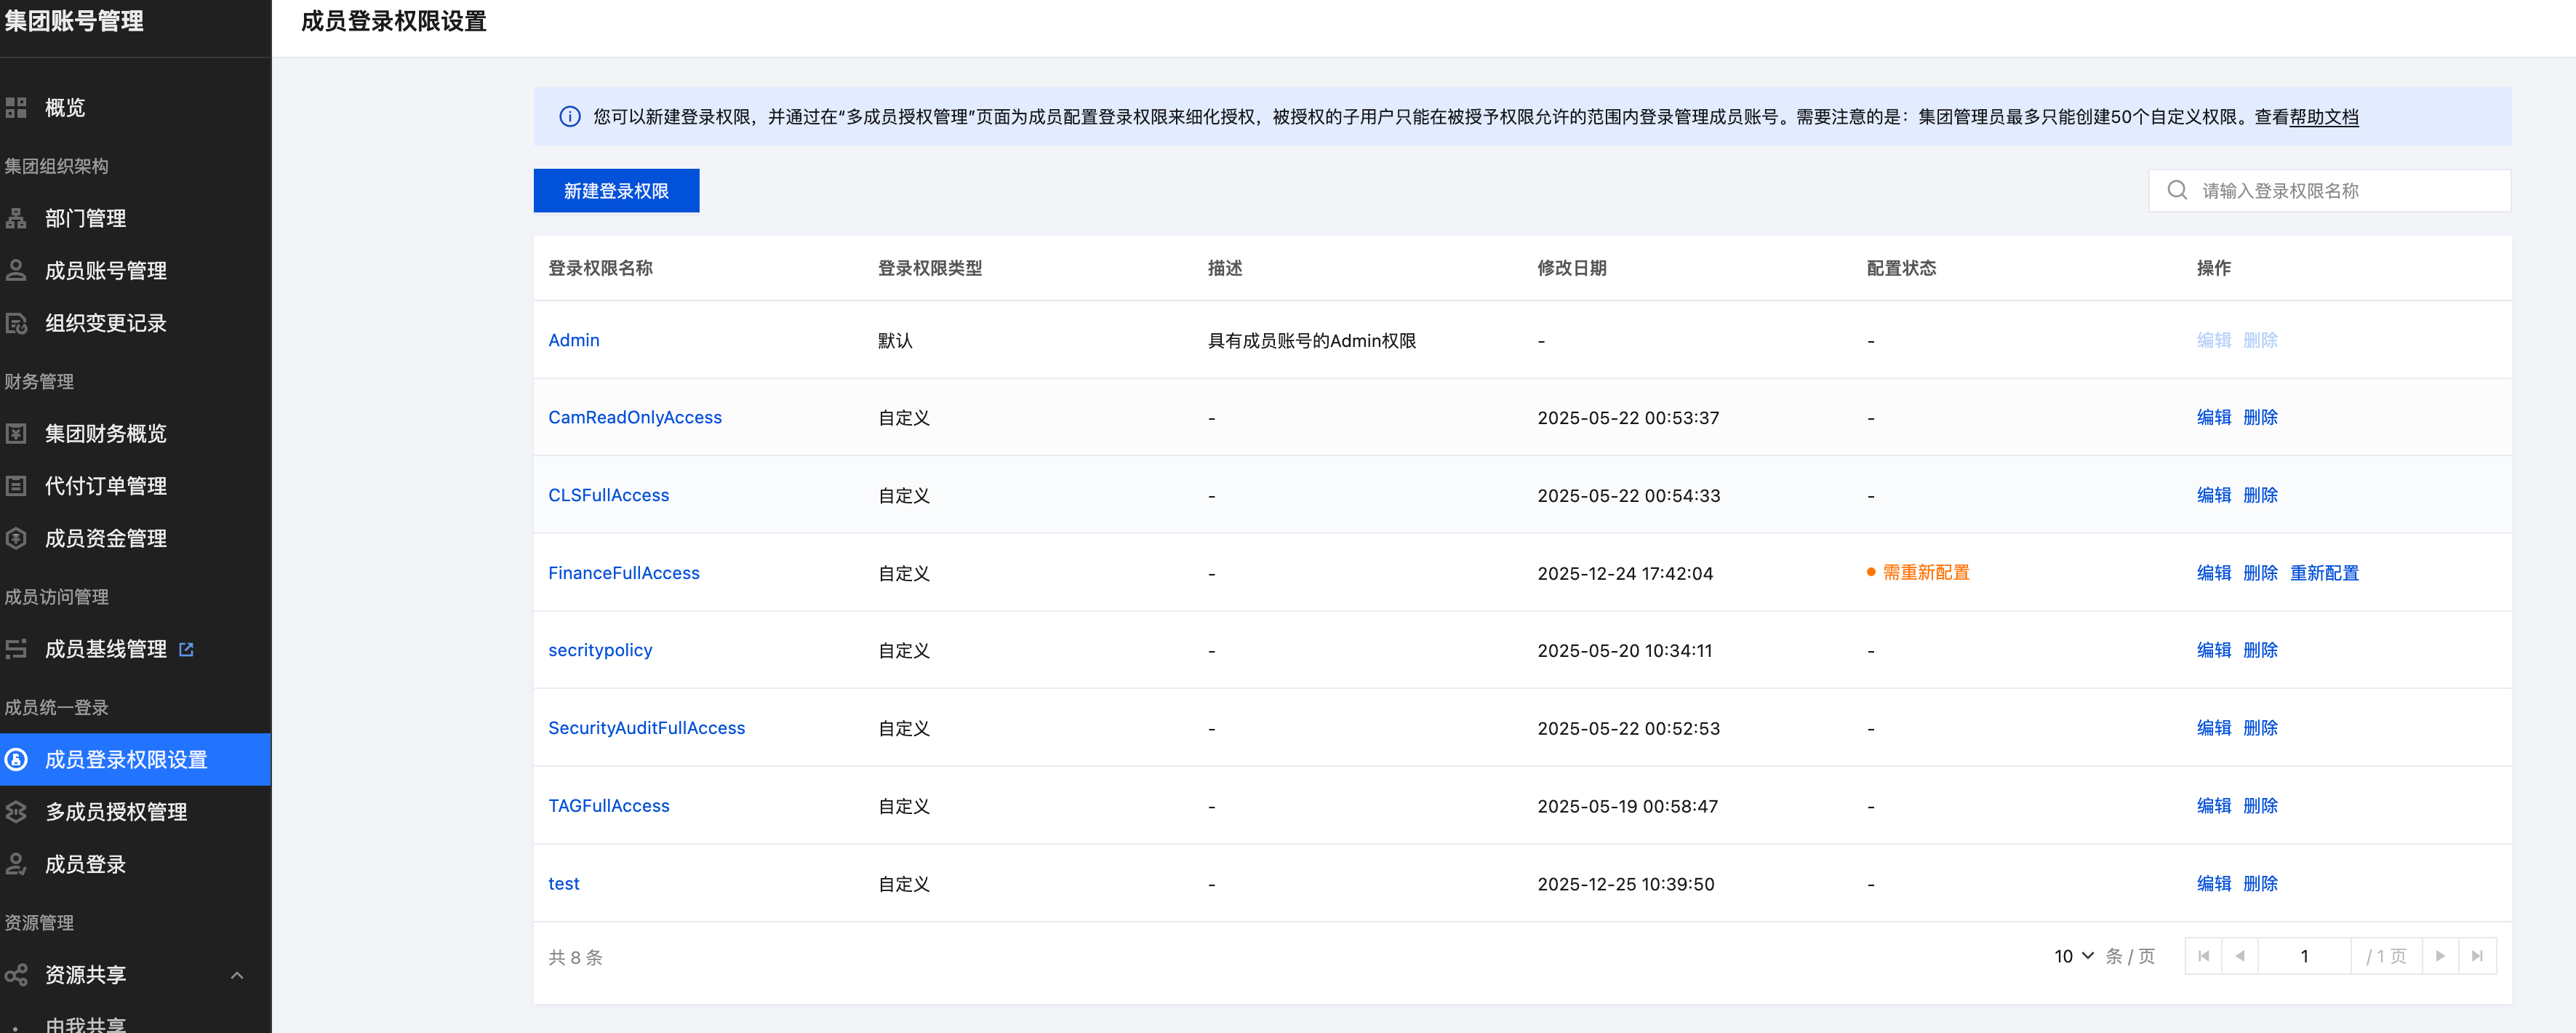Viewport: 2576px width, 1033px height.
Task: Jump to last page arrow
Action: [x=2477, y=956]
